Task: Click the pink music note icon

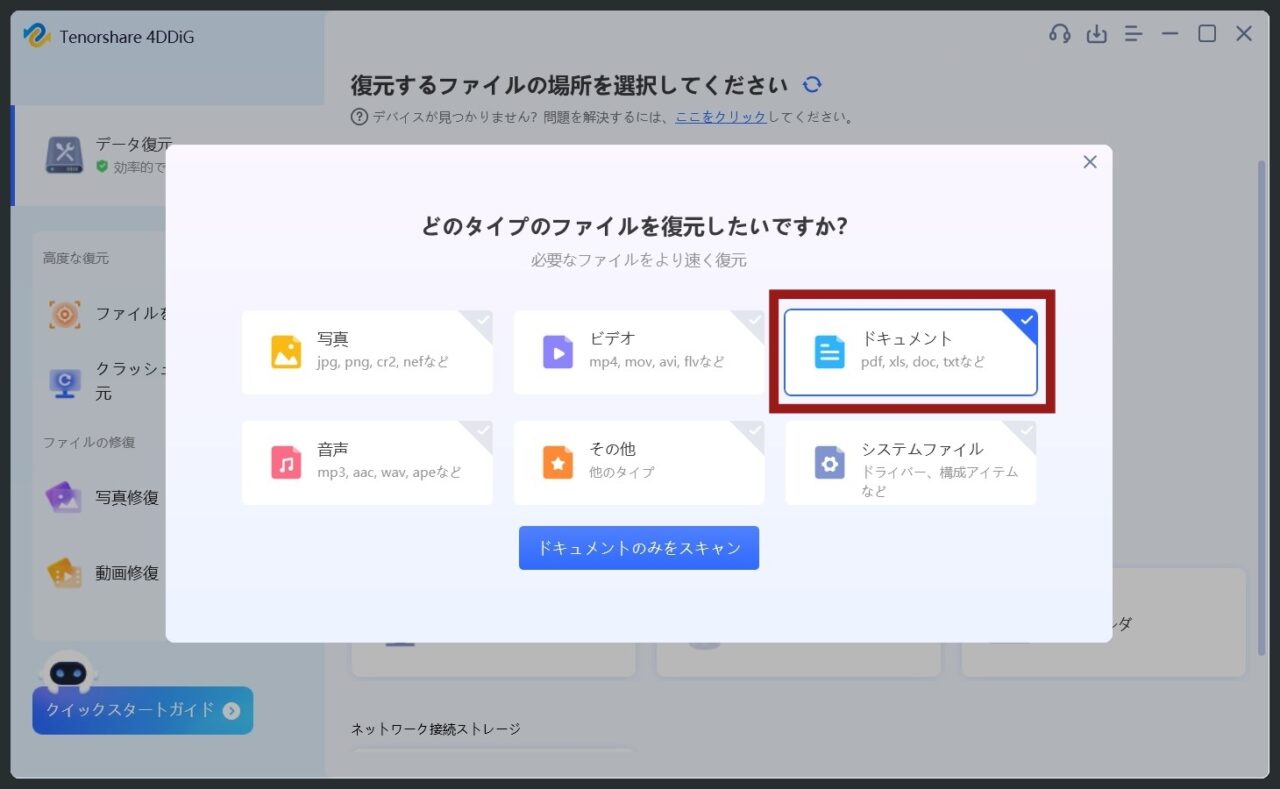Action: point(286,463)
